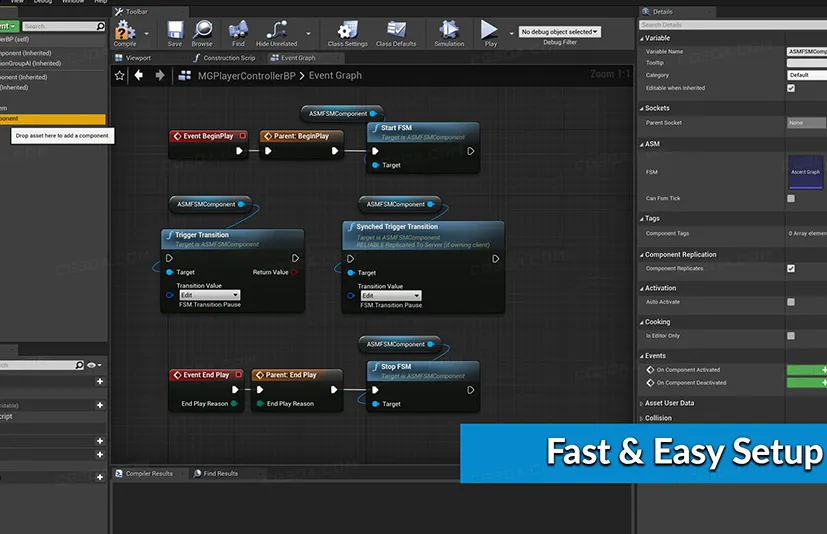
Task: Open compile options dropdown arrow
Action: coord(147,34)
